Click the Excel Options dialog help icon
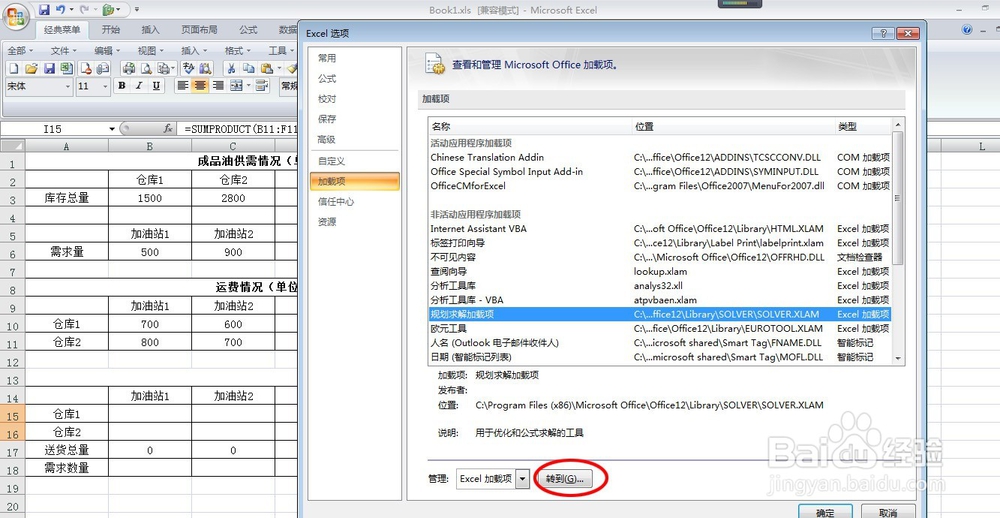The width and height of the screenshot is (1000, 518). coord(883,33)
